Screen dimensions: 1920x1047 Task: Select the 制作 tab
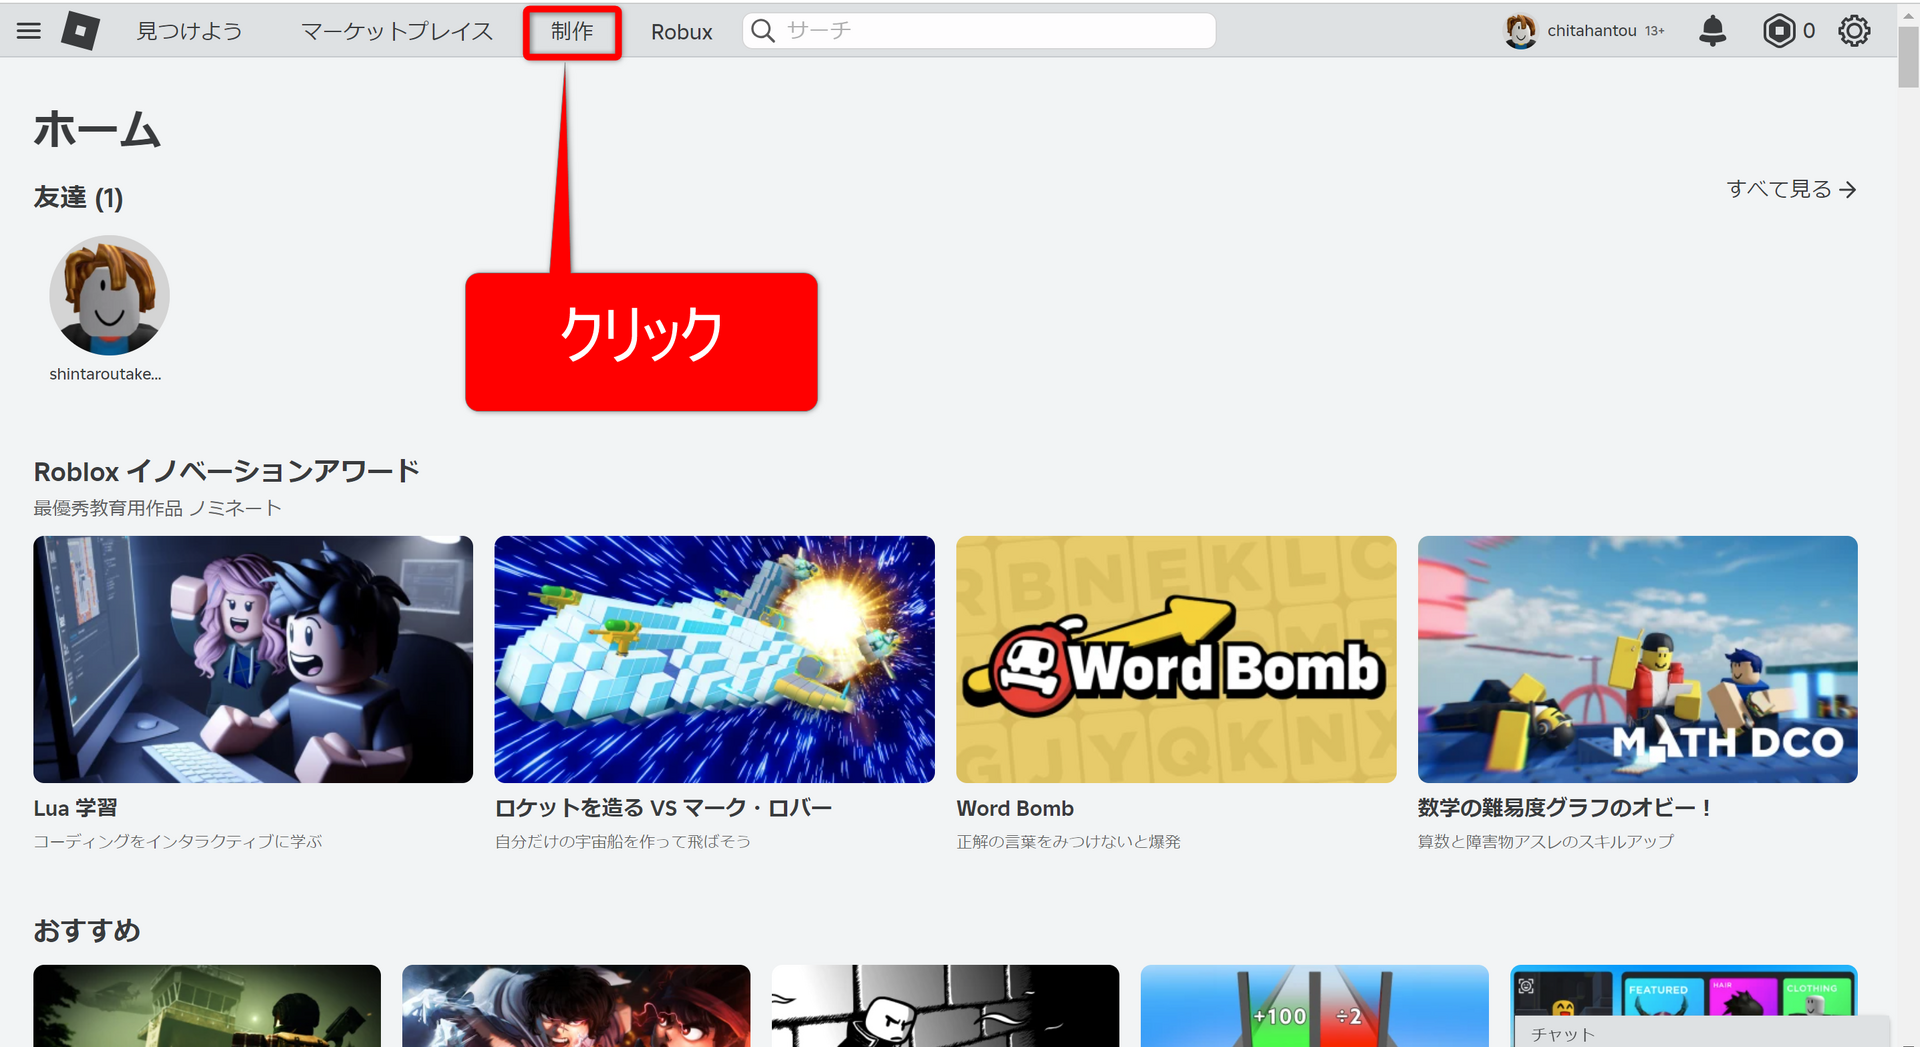(x=572, y=32)
